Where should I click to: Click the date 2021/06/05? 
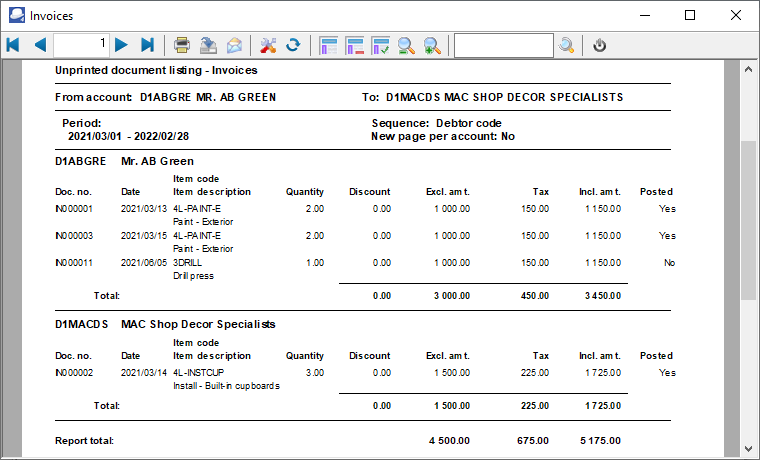point(144,263)
